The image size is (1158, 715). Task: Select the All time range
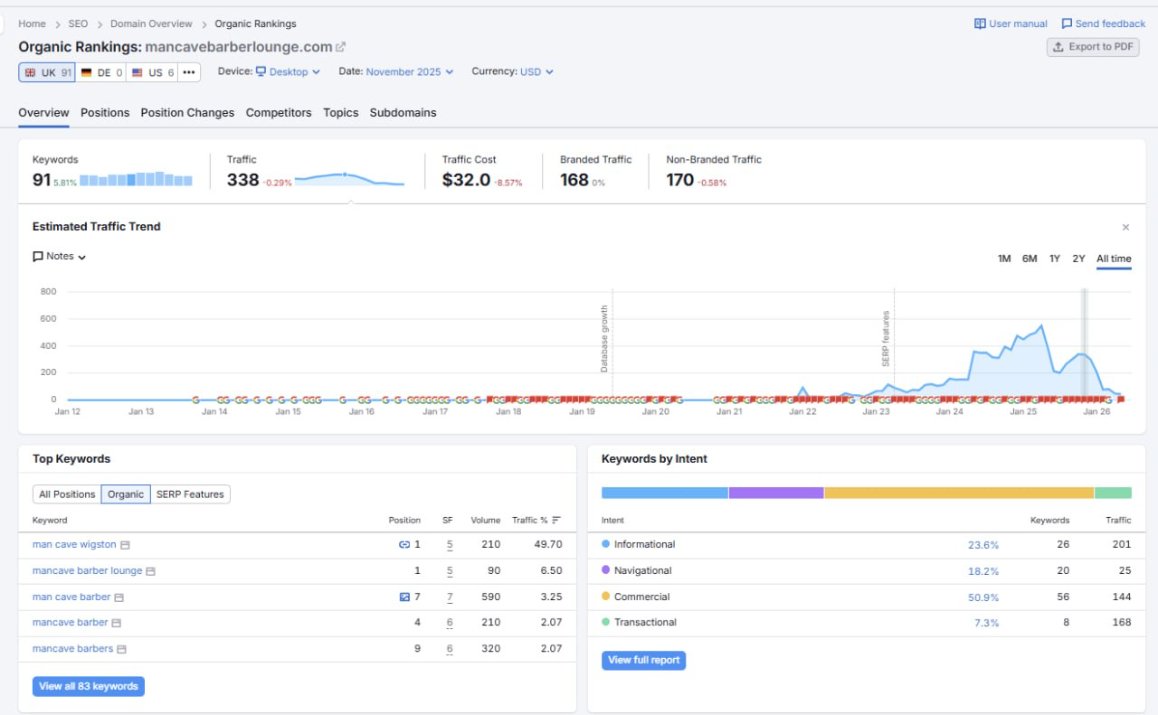[1114, 259]
